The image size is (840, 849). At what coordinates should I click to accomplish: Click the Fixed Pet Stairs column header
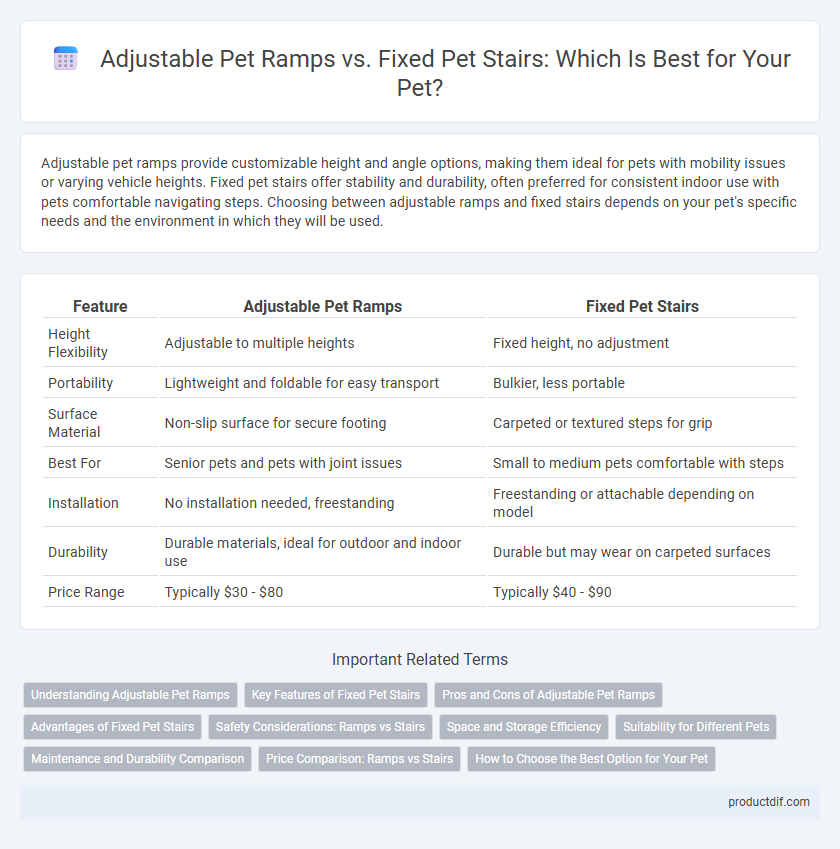coord(642,306)
